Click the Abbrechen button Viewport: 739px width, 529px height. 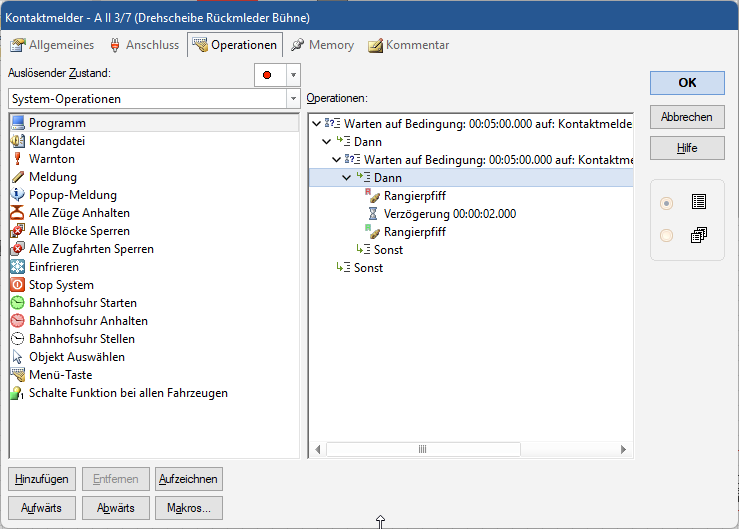[686, 117]
